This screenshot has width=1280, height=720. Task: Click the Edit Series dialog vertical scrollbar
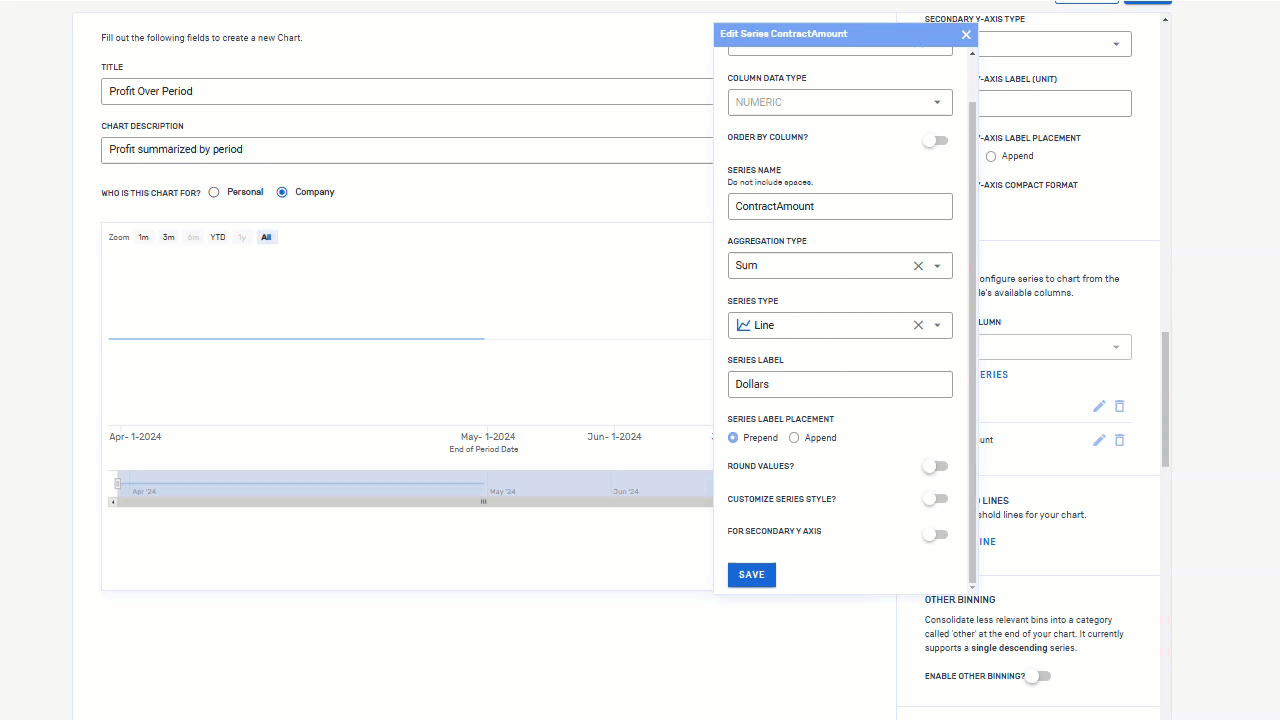973,340
